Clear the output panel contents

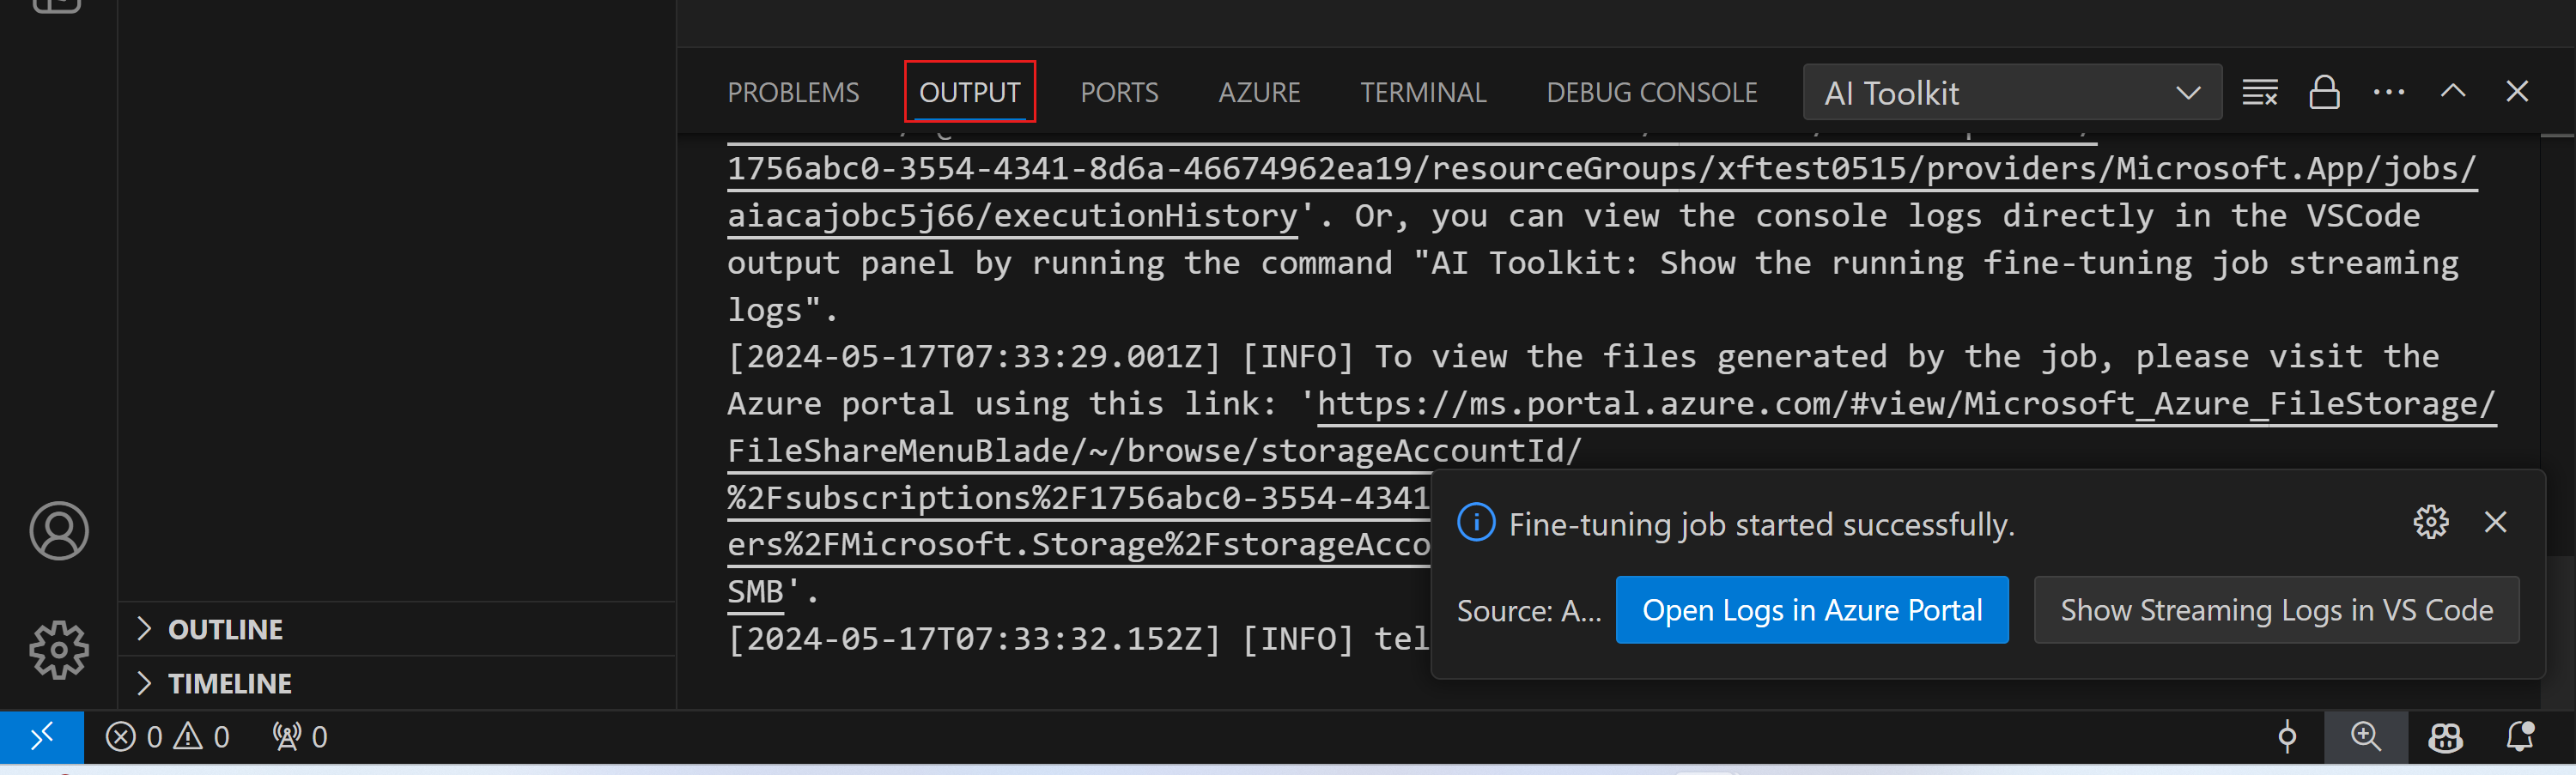pyautogui.click(x=2259, y=92)
